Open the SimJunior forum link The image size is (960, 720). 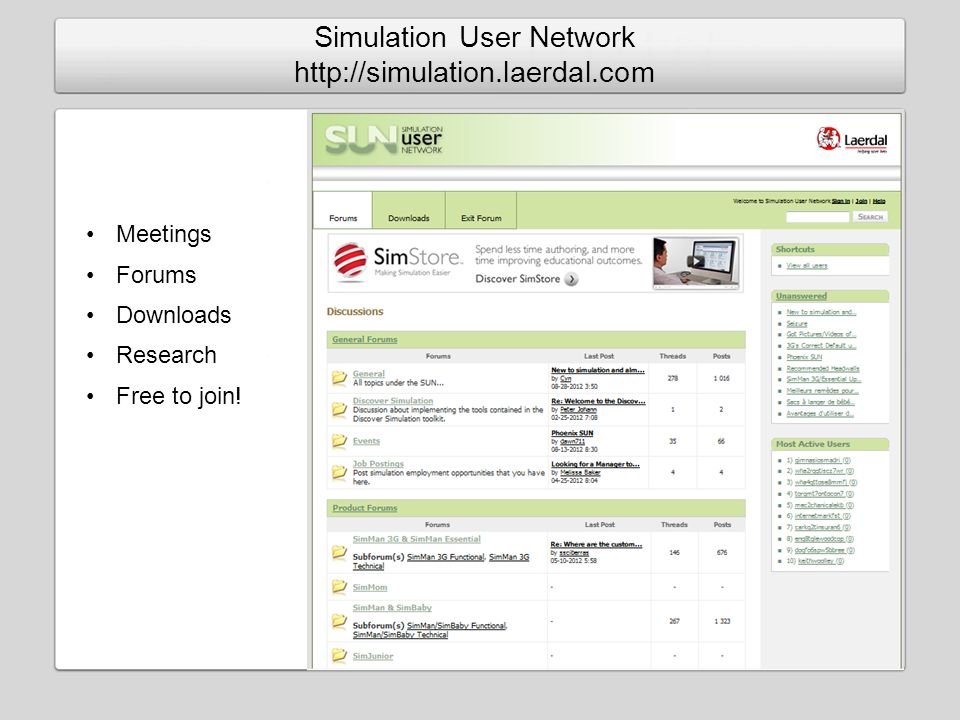(373, 656)
